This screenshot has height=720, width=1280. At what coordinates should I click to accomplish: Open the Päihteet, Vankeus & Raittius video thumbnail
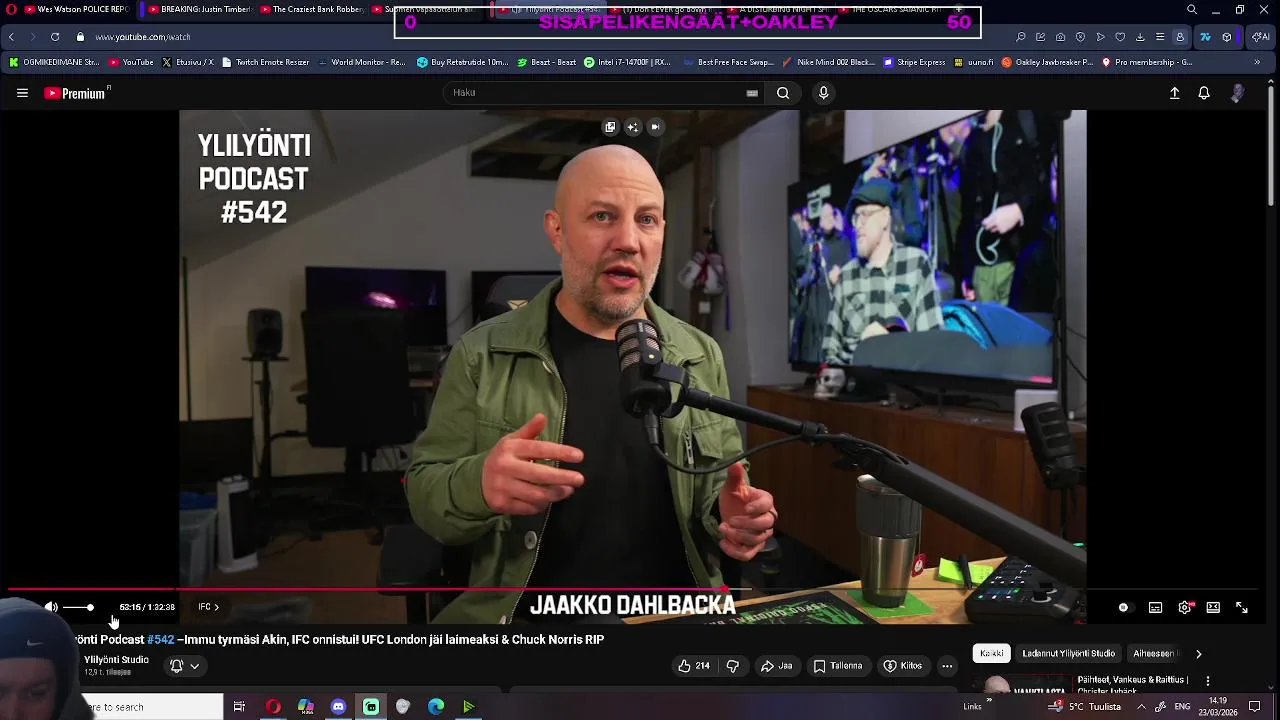click(x=1024, y=686)
